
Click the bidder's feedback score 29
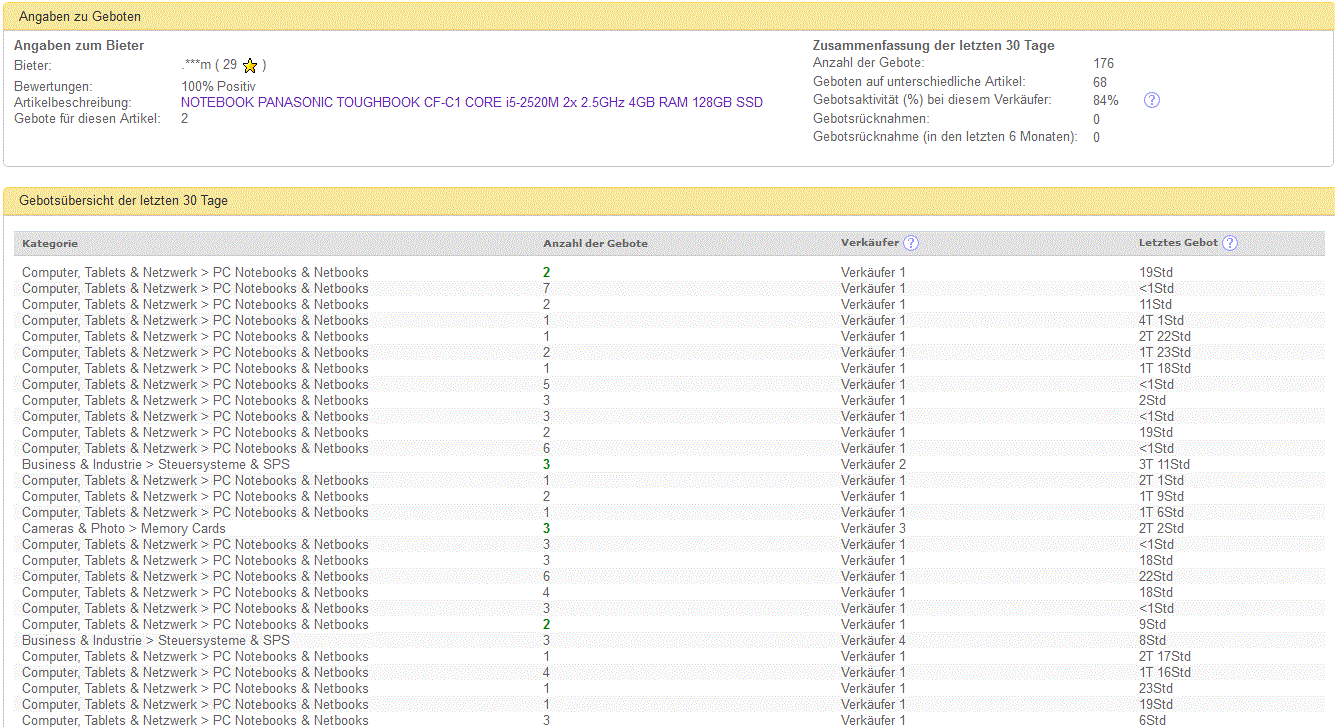(x=230, y=65)
